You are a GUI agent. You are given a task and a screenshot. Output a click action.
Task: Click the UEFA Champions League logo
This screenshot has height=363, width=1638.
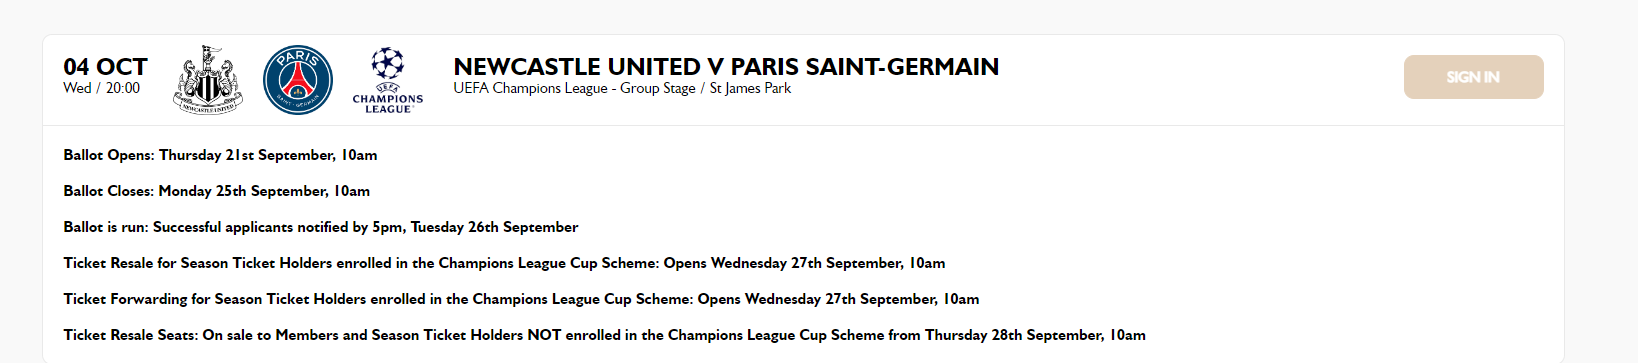point(388,80)
